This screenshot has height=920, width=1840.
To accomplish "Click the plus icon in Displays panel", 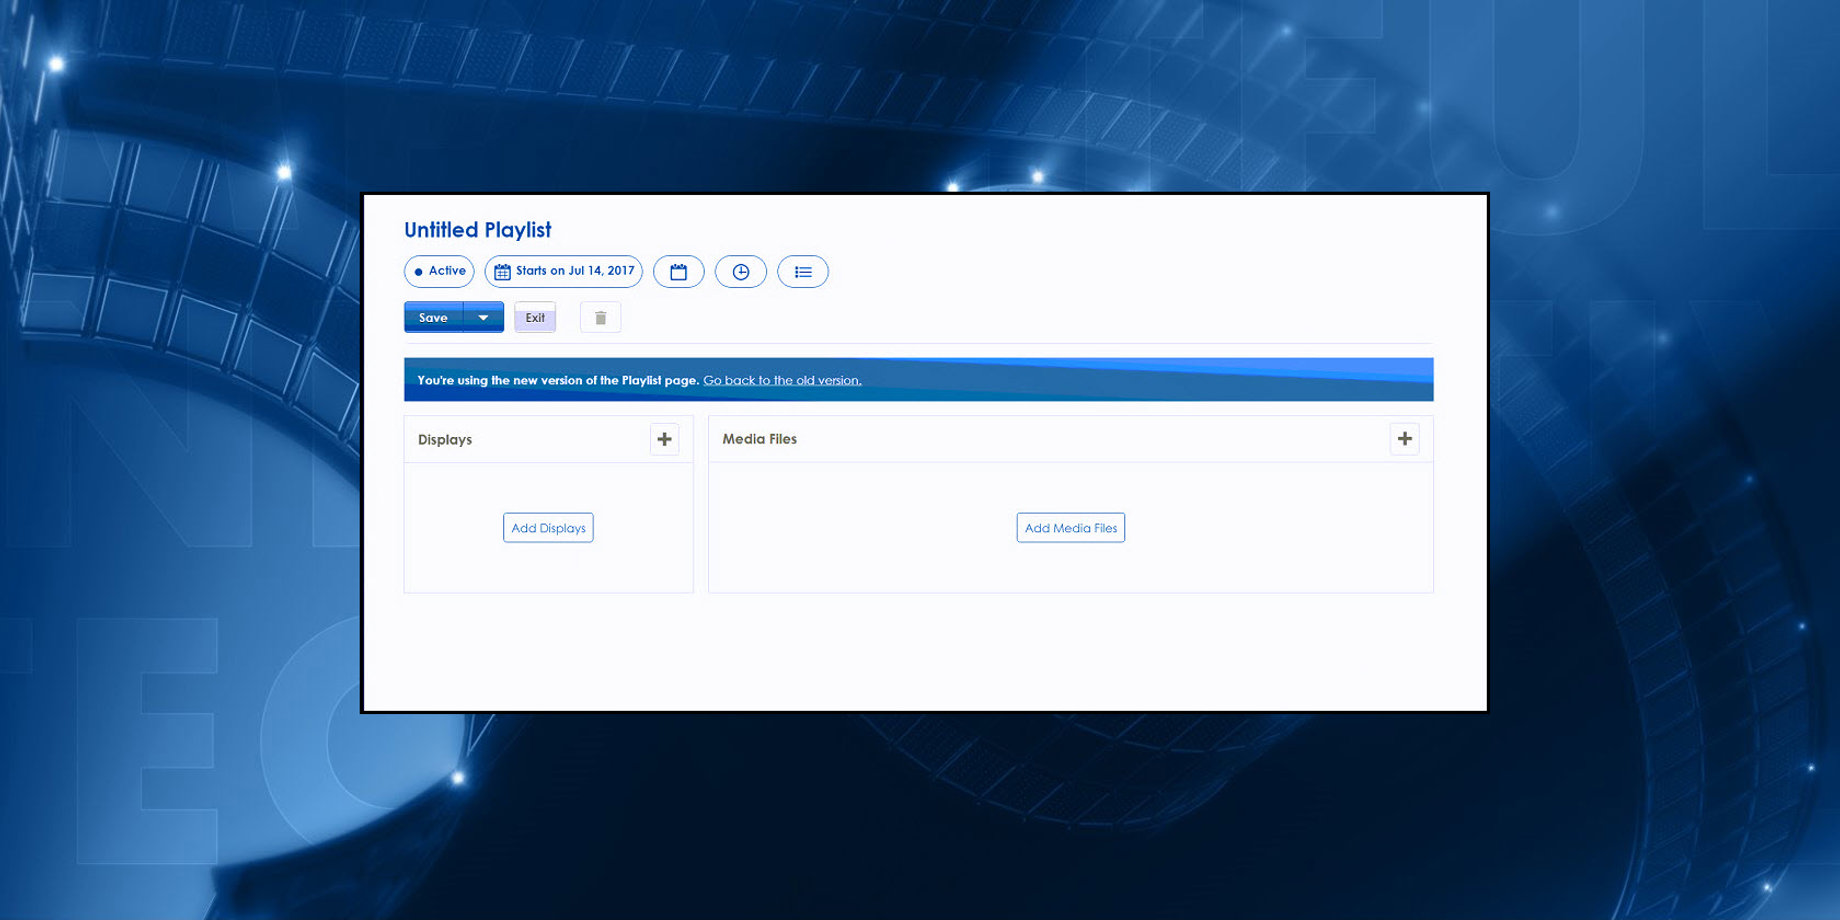I will (664, 439).
